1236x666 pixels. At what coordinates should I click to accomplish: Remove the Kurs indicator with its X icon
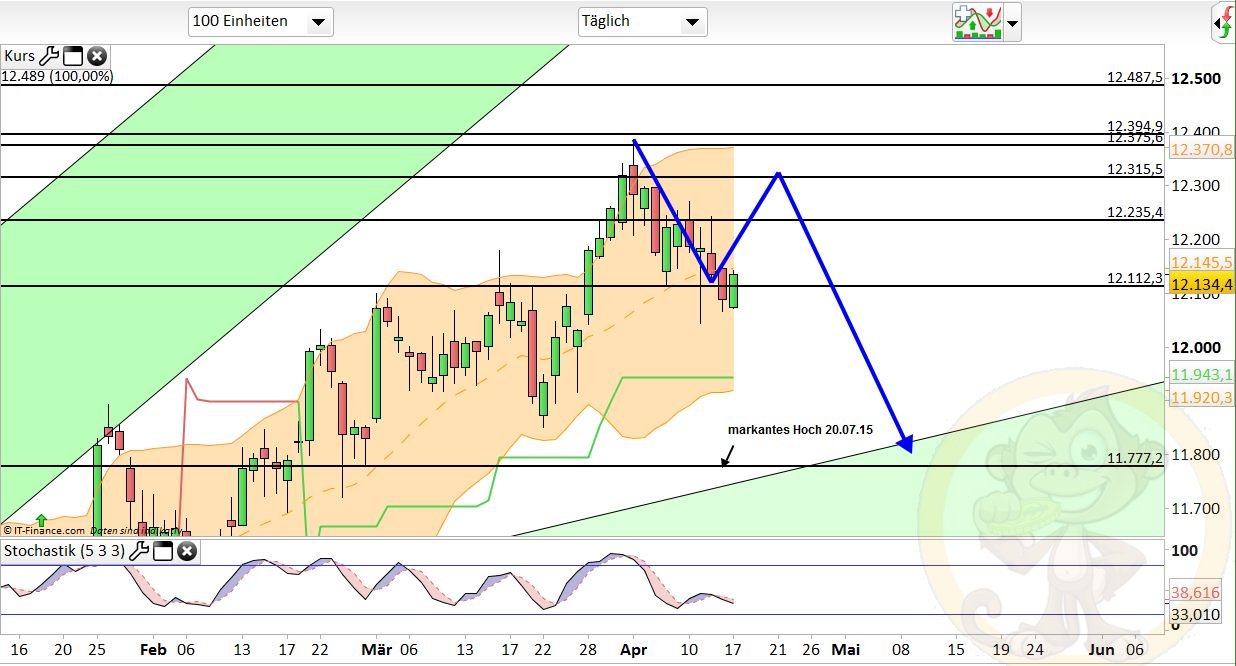pyautogui.click(x=95, y=56)
